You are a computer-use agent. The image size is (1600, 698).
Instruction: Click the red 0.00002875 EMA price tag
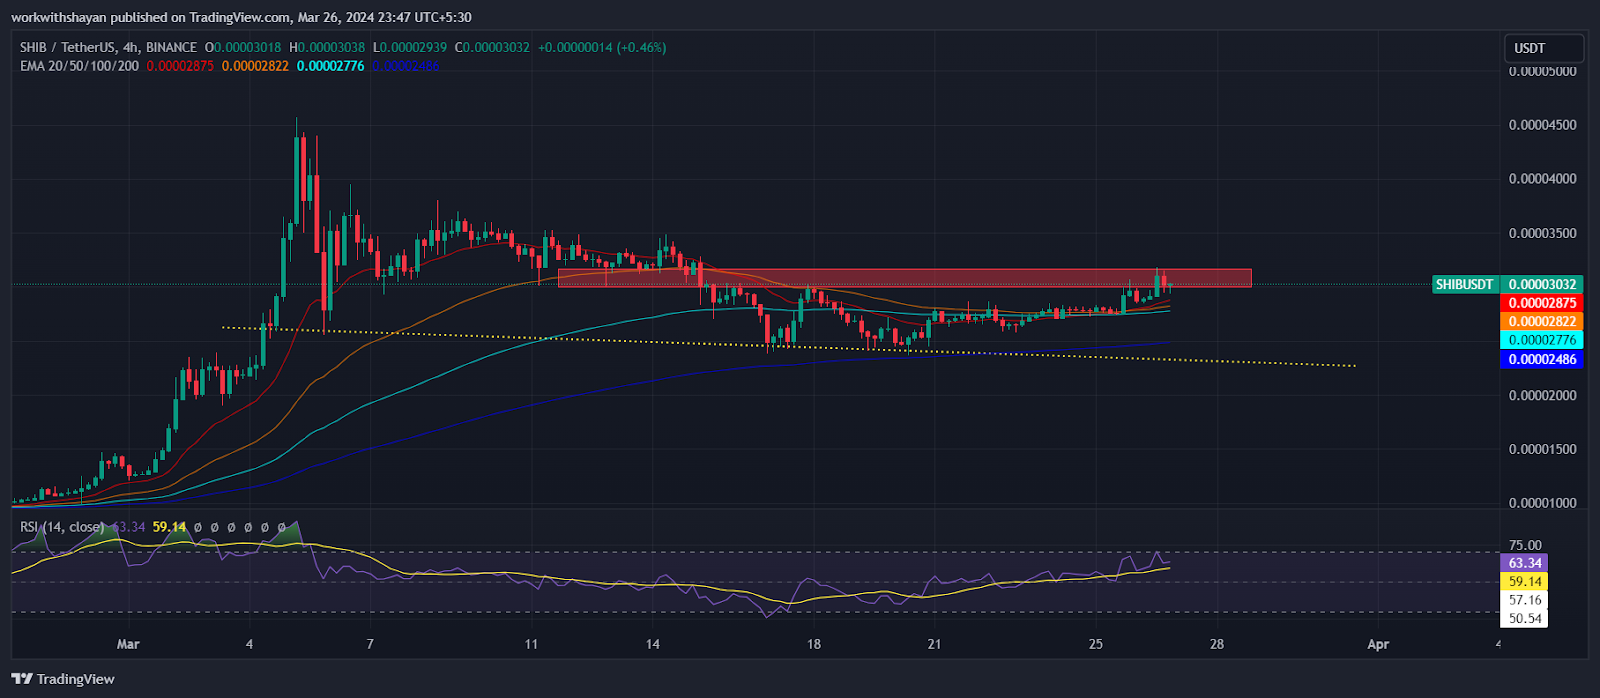[1541, 303]
